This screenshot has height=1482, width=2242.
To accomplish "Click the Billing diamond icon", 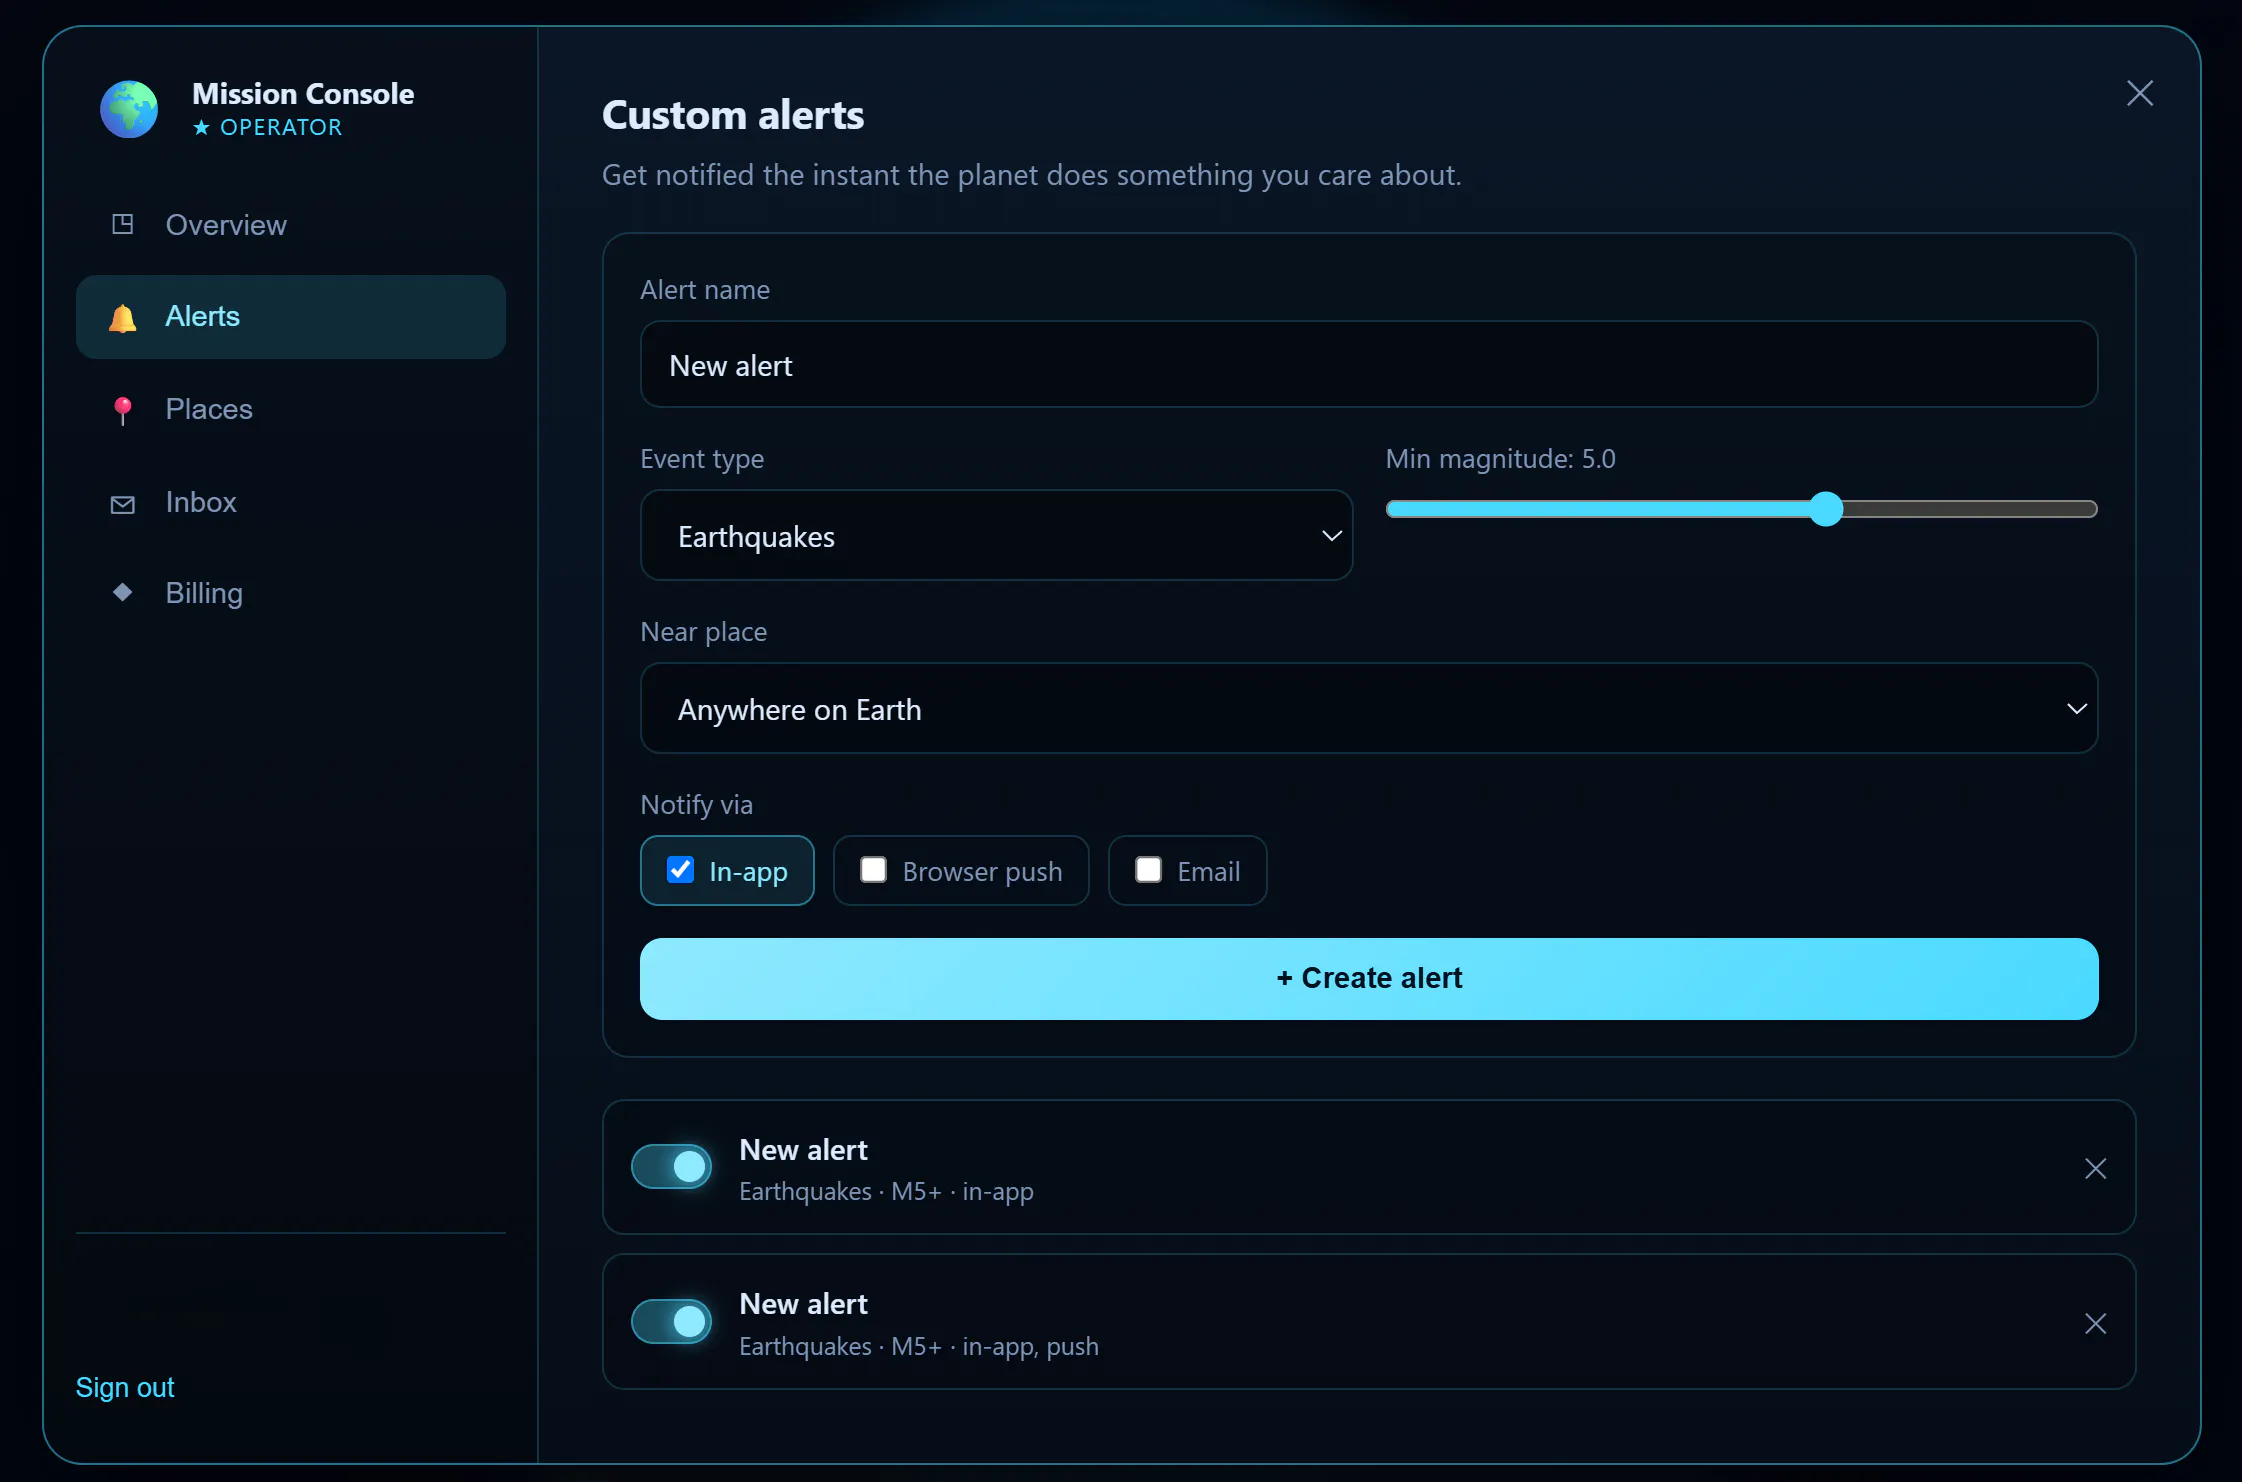I will [x=122, y=592].
